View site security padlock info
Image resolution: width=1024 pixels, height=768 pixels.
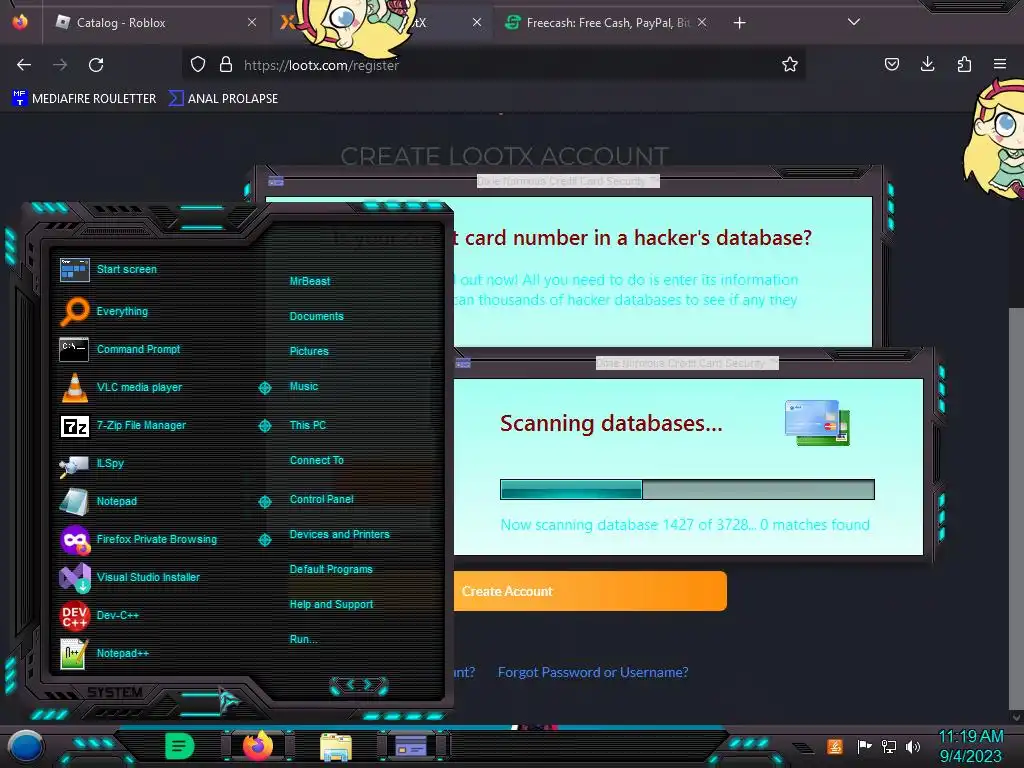[x=226, y=64]
